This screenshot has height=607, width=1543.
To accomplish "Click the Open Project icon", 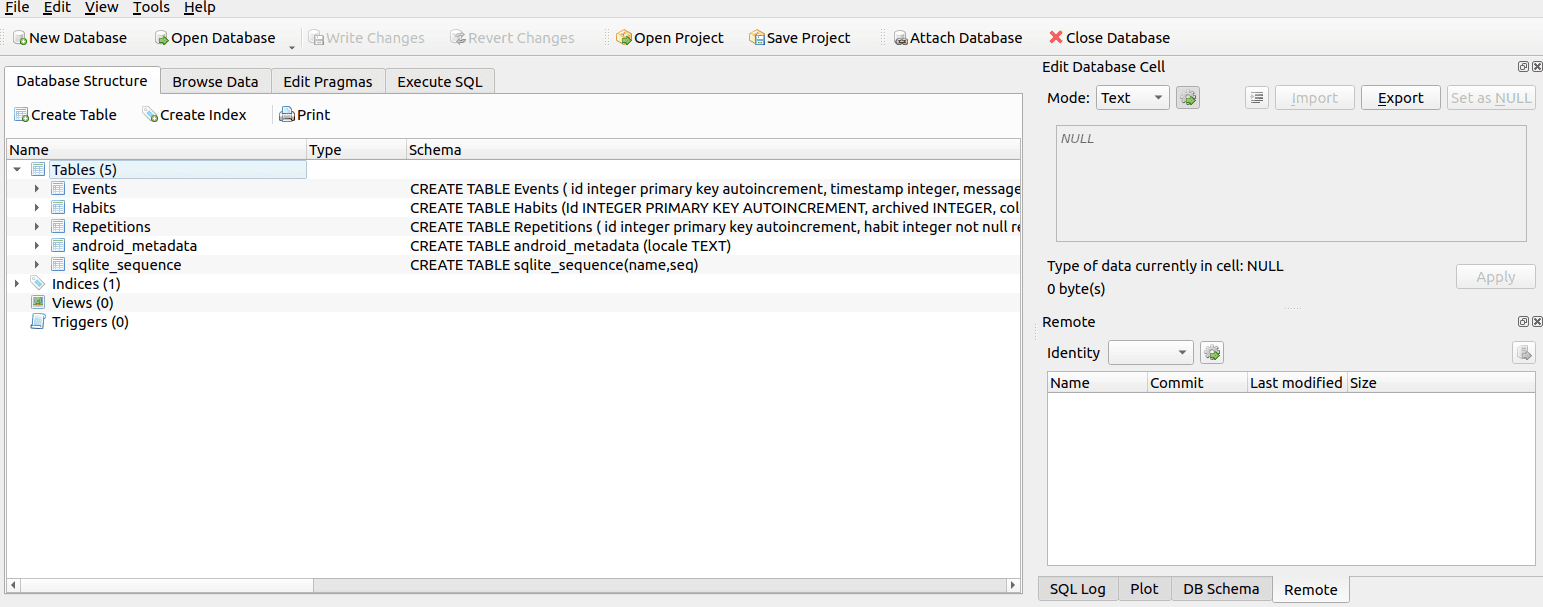I will coord(624,38).
